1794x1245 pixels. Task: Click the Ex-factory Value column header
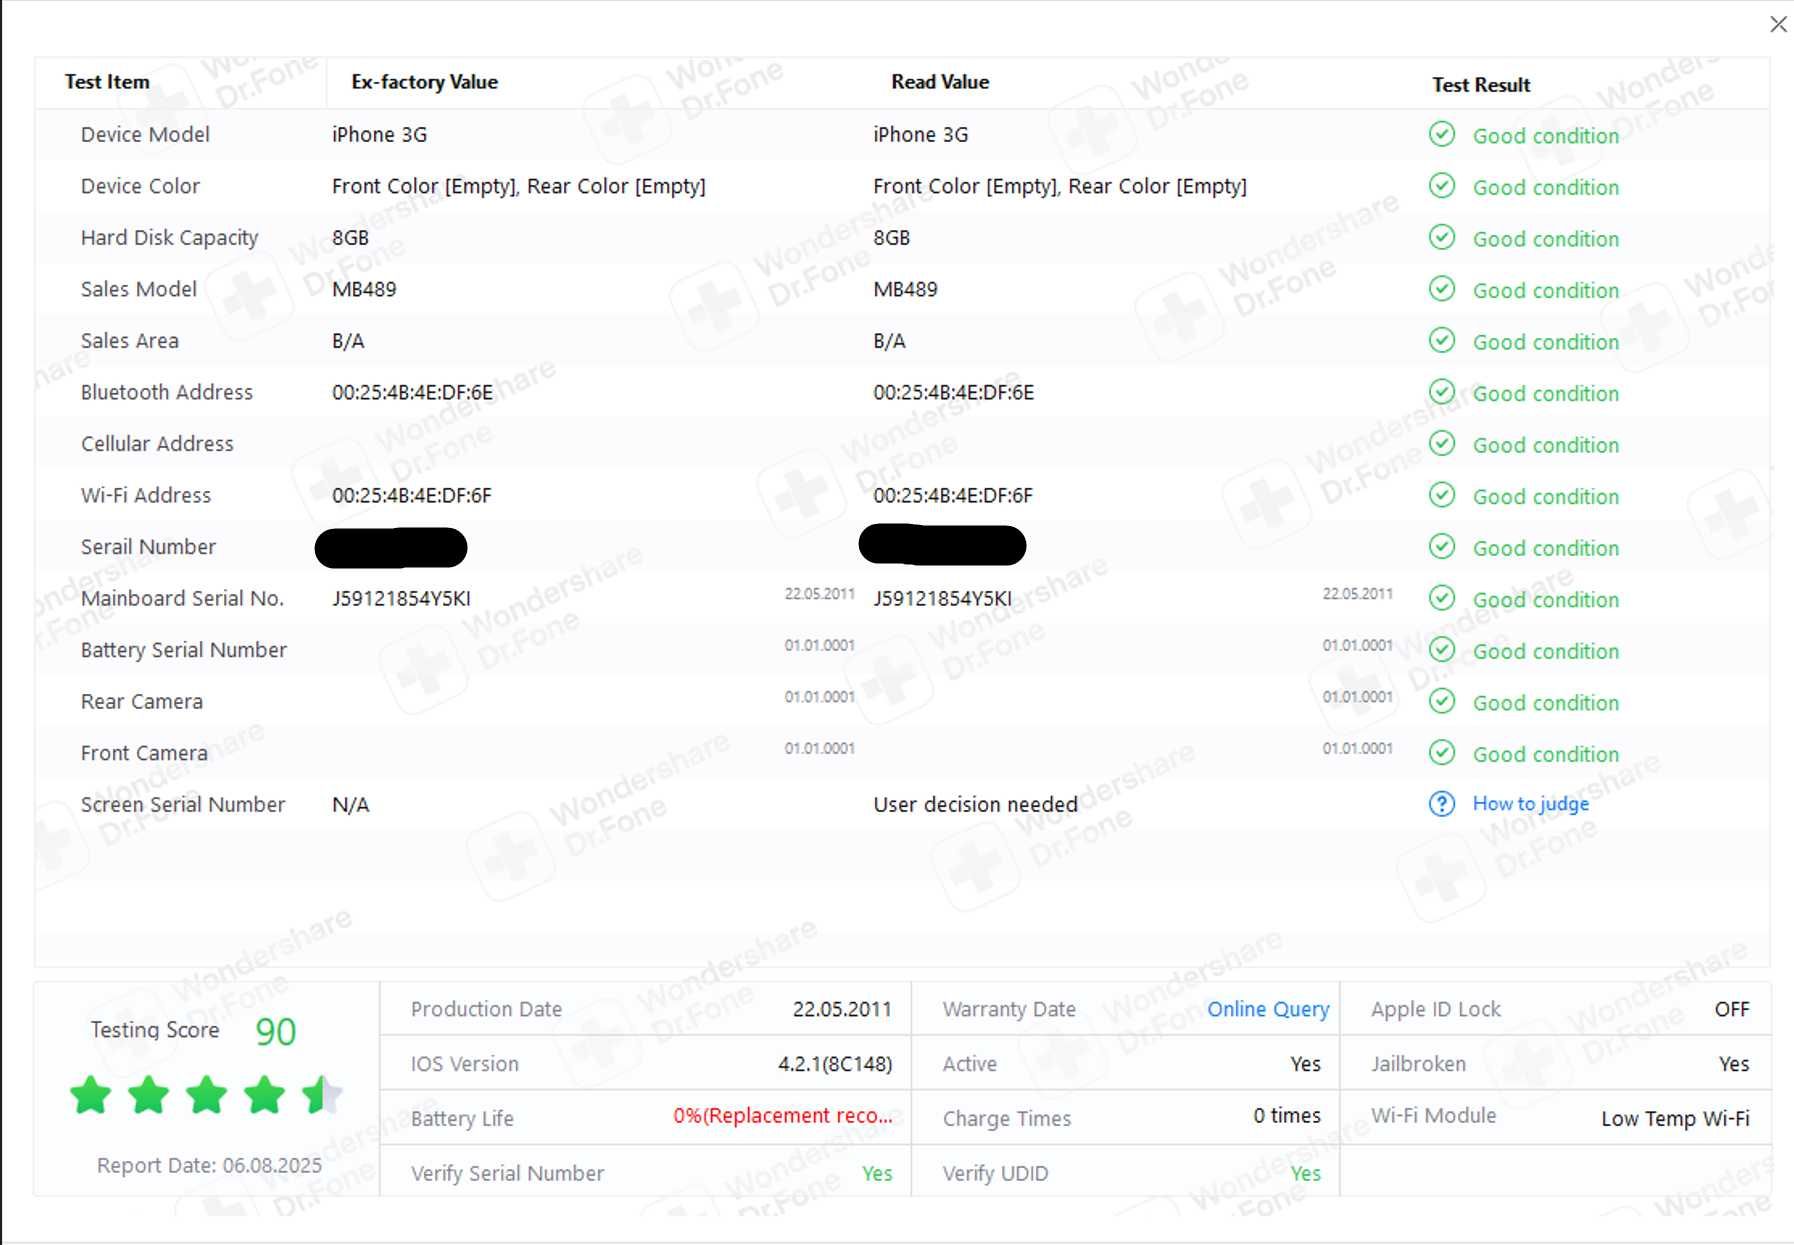tap(424, 82)
